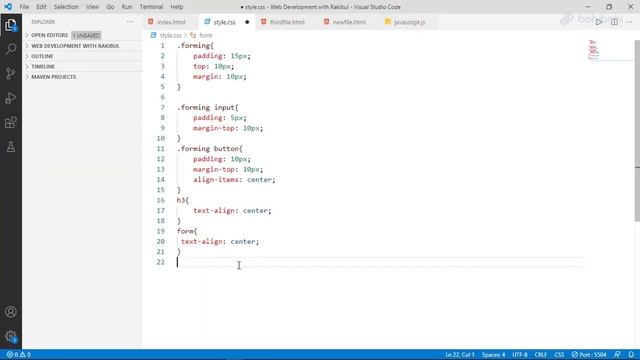Viewport: 640px width, 360px height.
Task: Switch to the index.html tab
Action: click(x=170, y=22)
